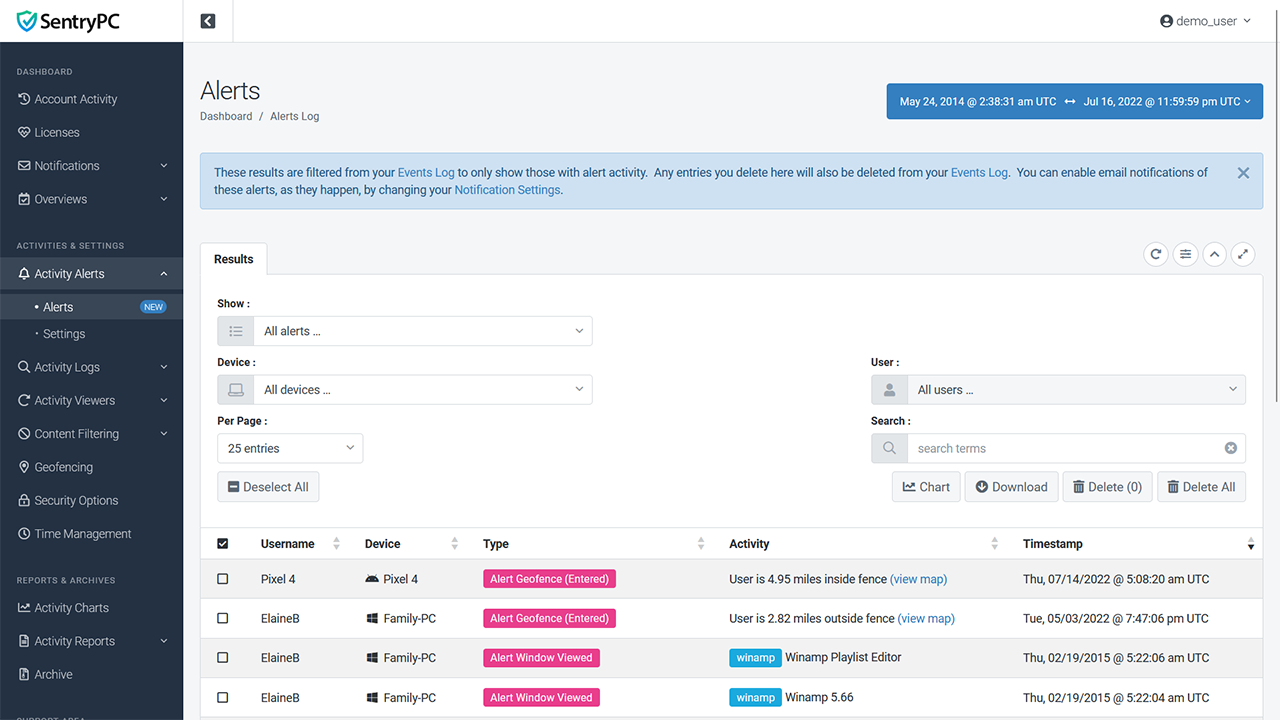The width and height of the screenshot is (1280, 720).
Task: Expand Activity Reports menu
Action: [x=91, y=641]
